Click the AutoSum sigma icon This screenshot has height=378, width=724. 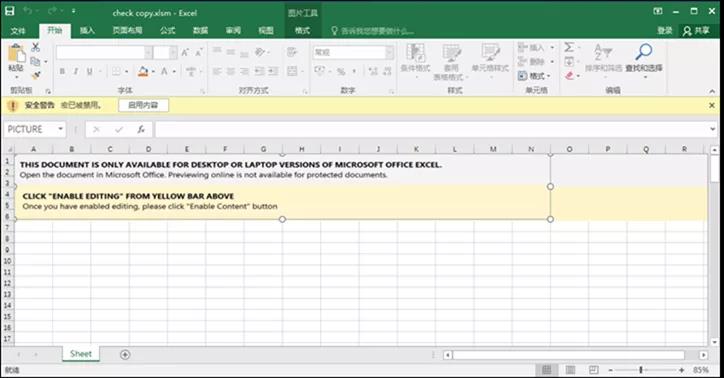(569, 47)
